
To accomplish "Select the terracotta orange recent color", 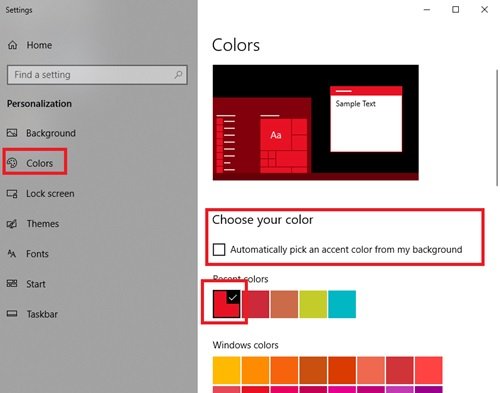I will pyautogui.click(x=284, y=304).
